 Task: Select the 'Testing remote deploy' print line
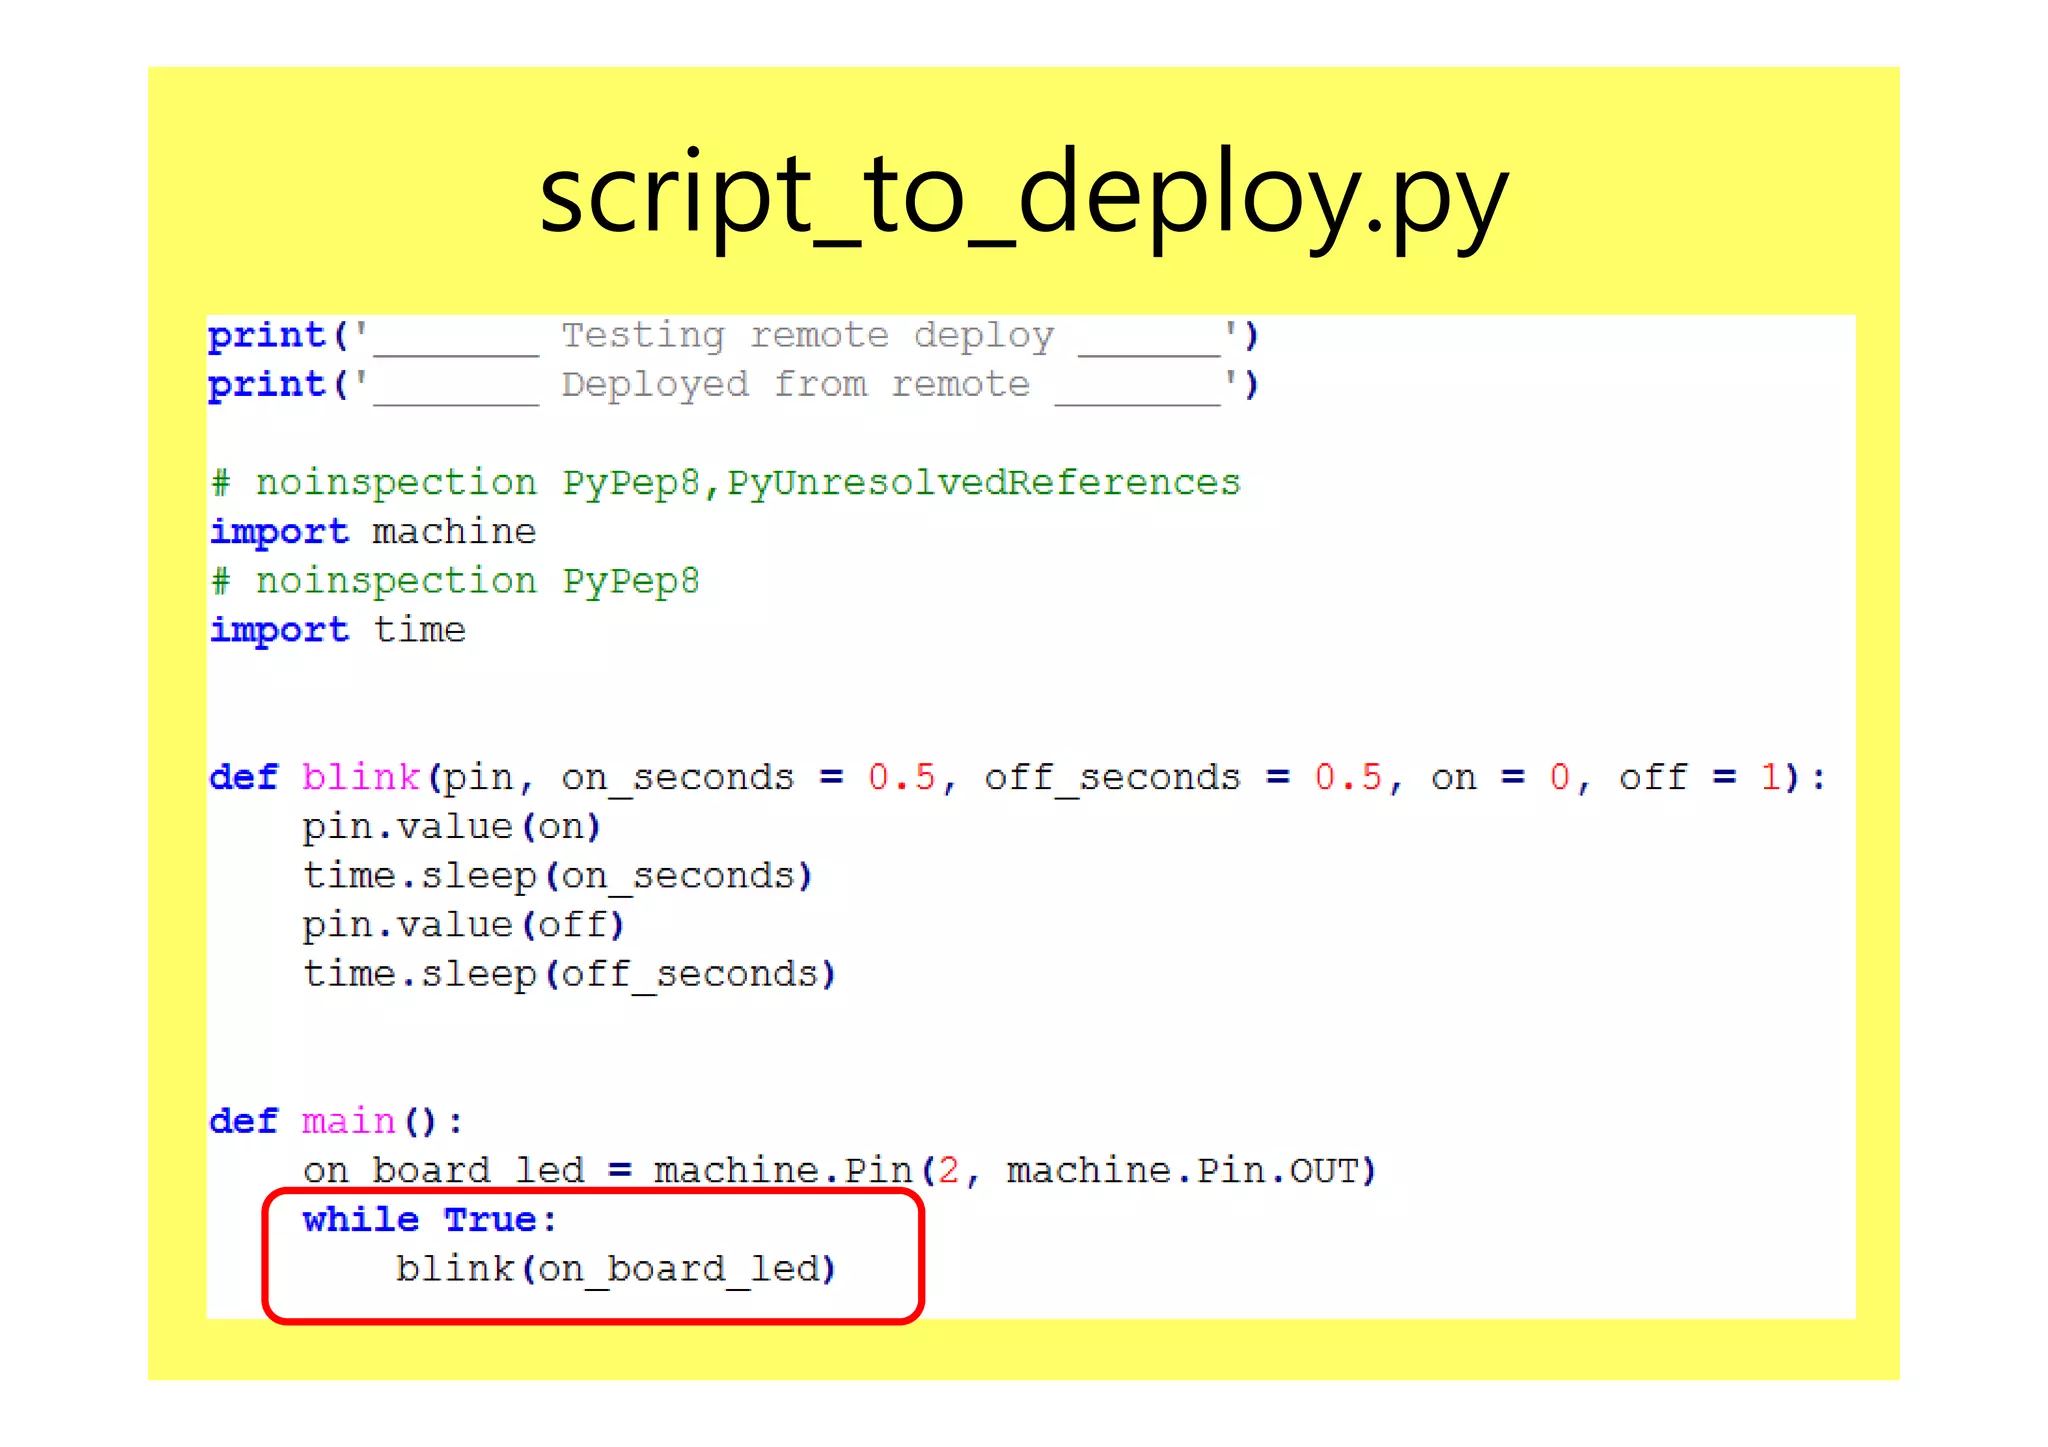733,337
